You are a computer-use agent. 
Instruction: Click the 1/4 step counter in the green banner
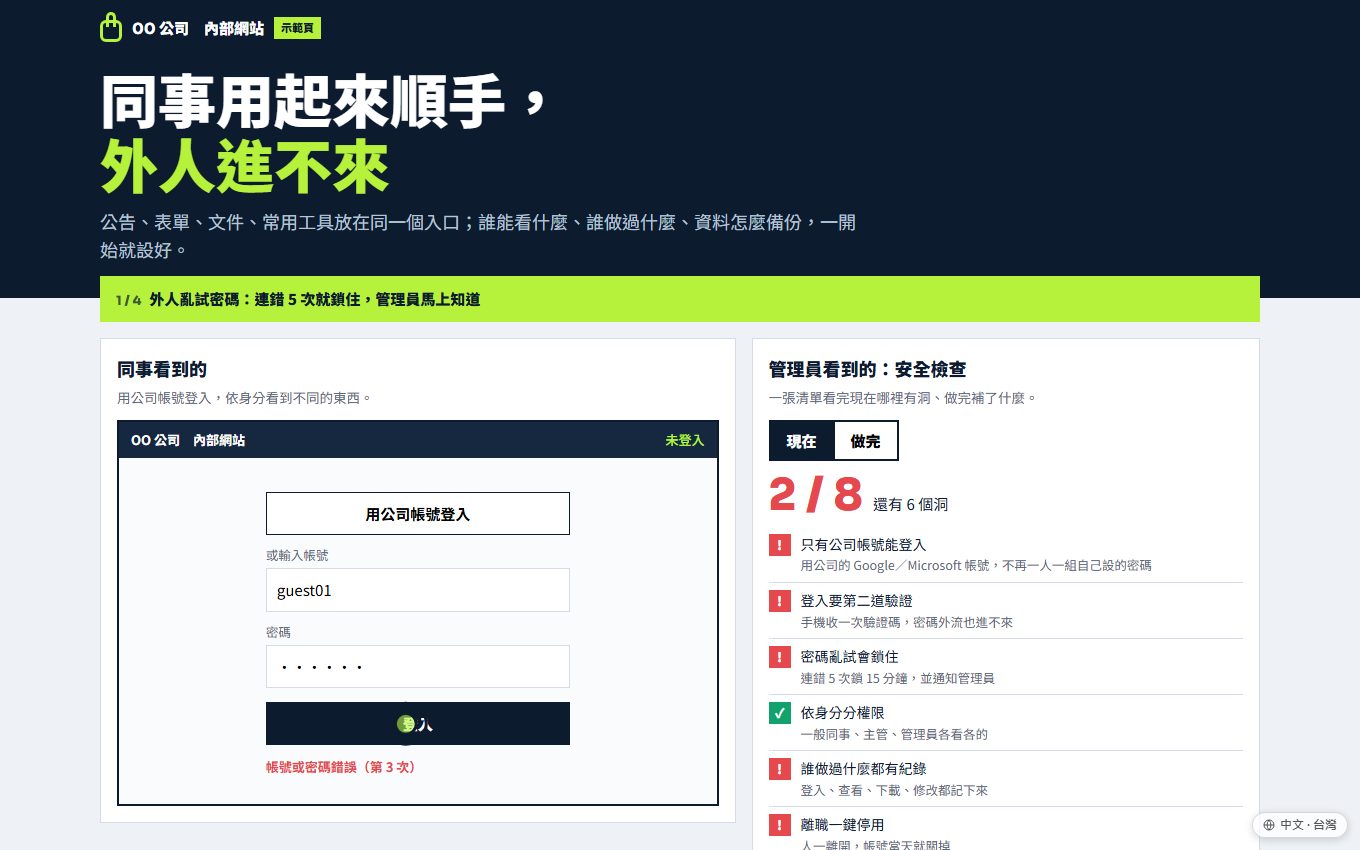[129, 300]
